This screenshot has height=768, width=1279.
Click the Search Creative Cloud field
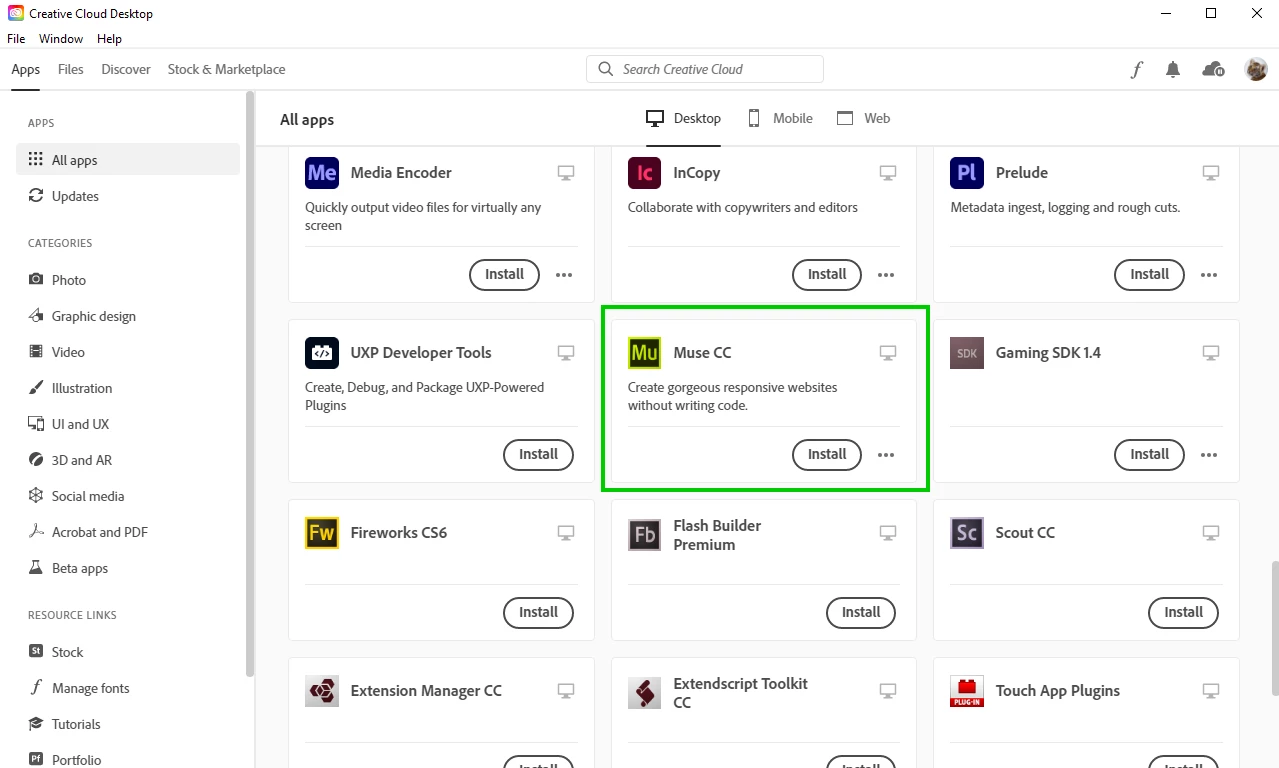tap(705, 69)
